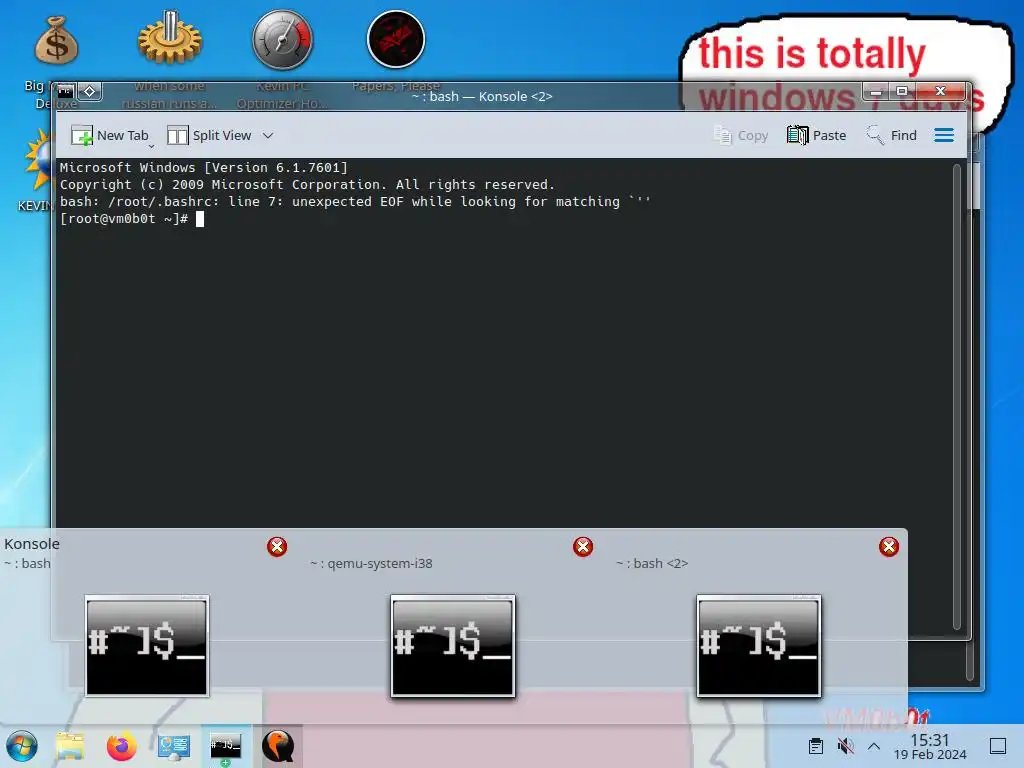Open the Konsole hamburger menu

(944, 135)
